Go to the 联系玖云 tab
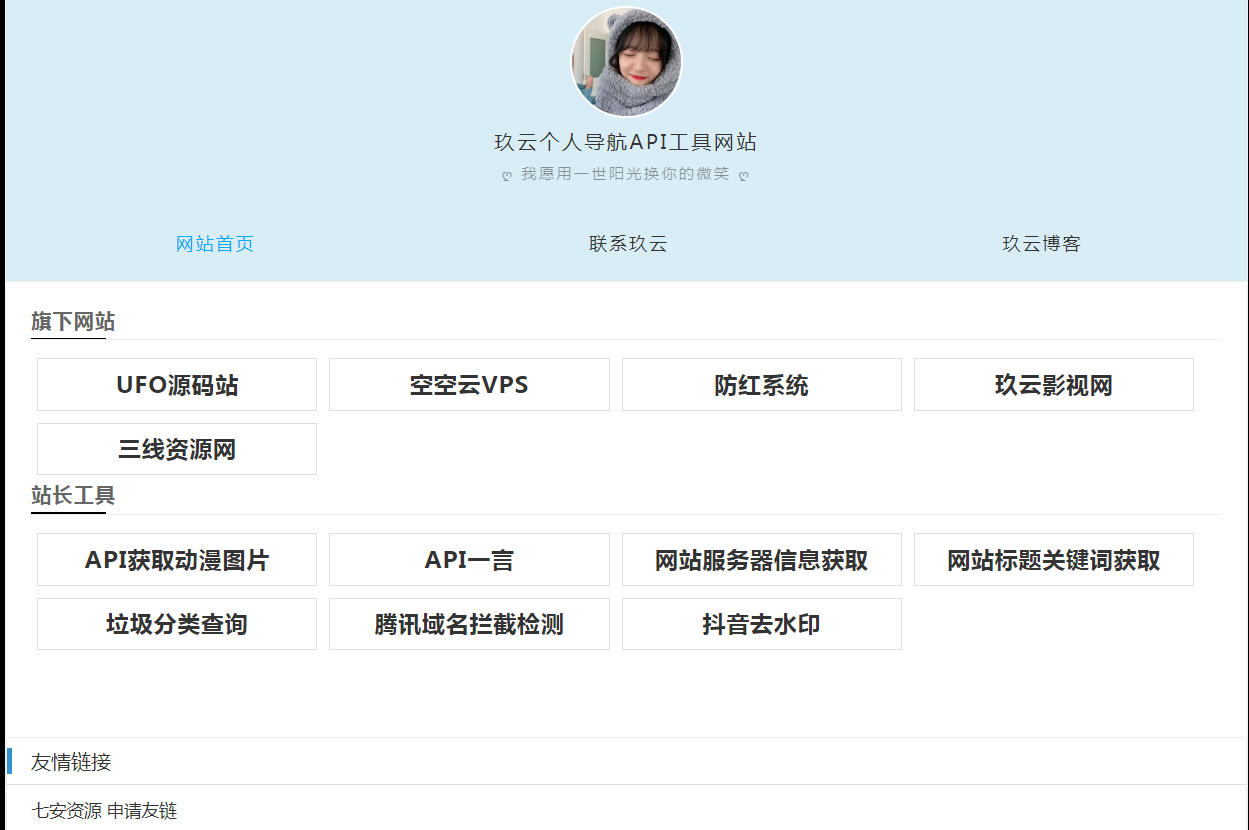This screenshot has width=1249, height=830. pos(628,244)
